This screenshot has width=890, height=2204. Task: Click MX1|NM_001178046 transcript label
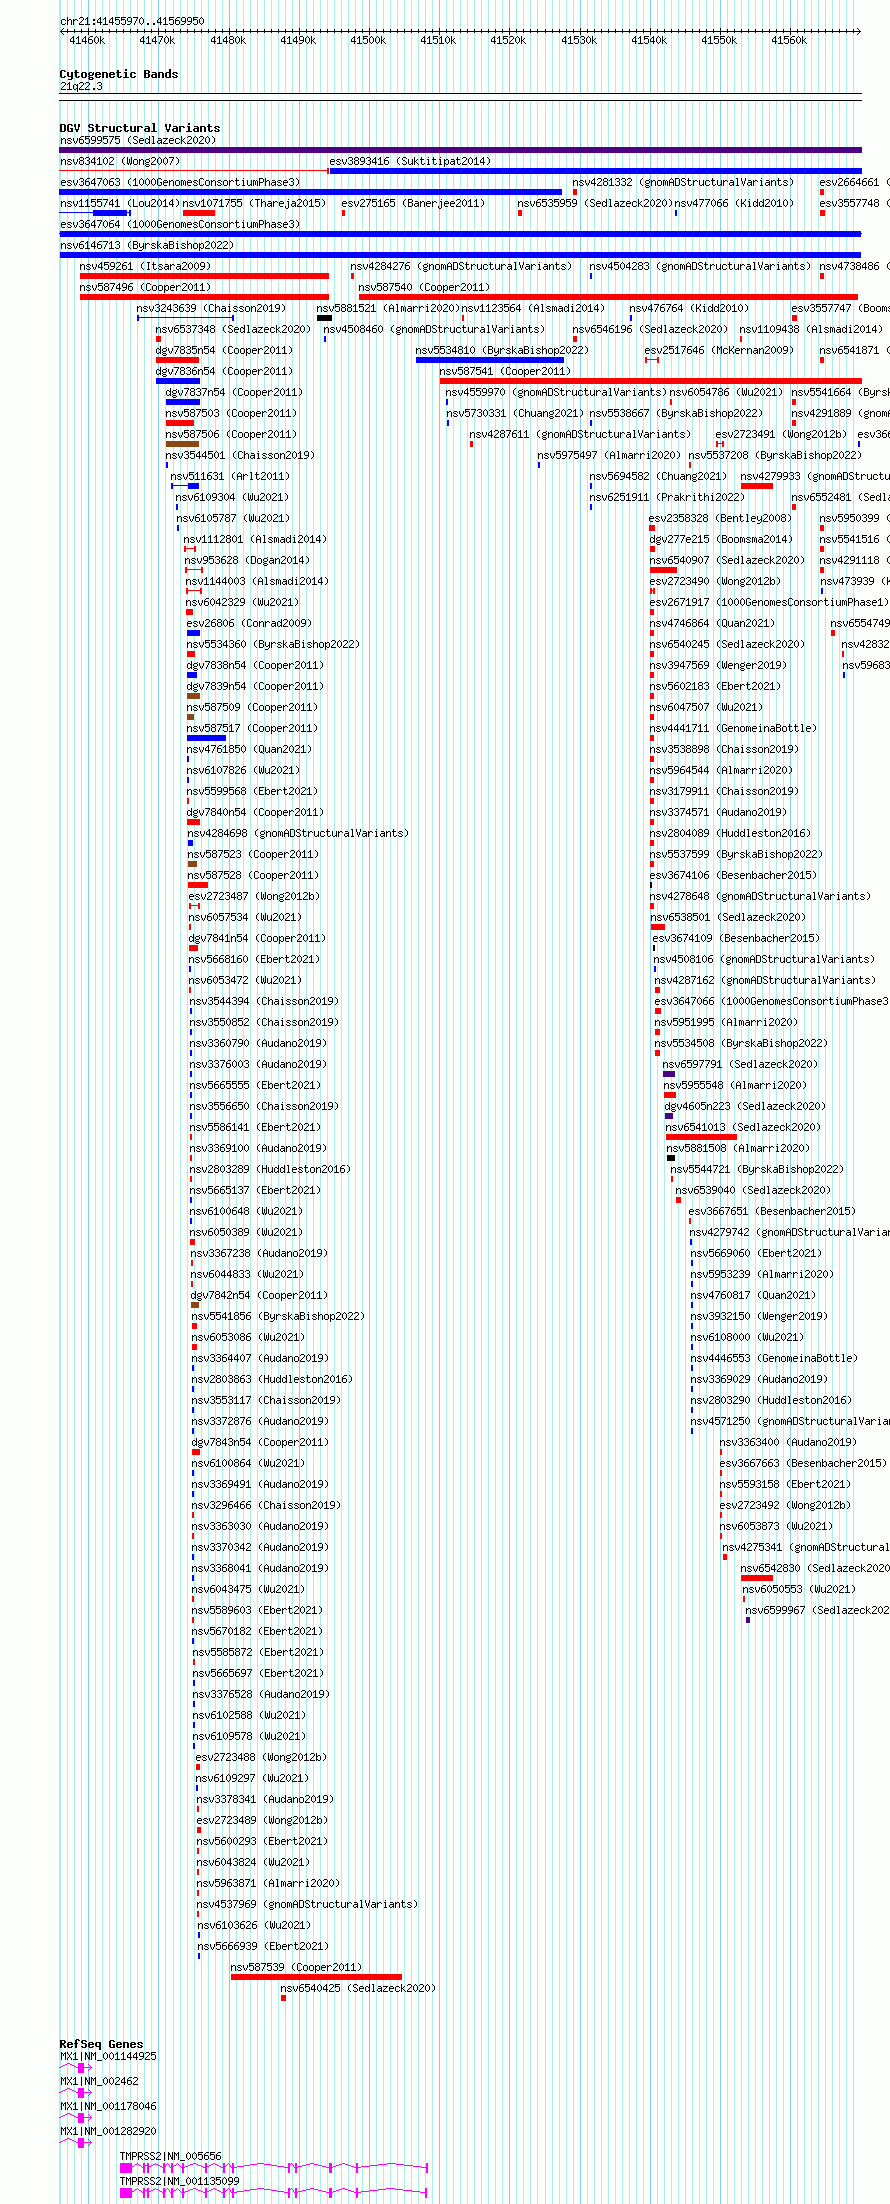coord(108,2106)
